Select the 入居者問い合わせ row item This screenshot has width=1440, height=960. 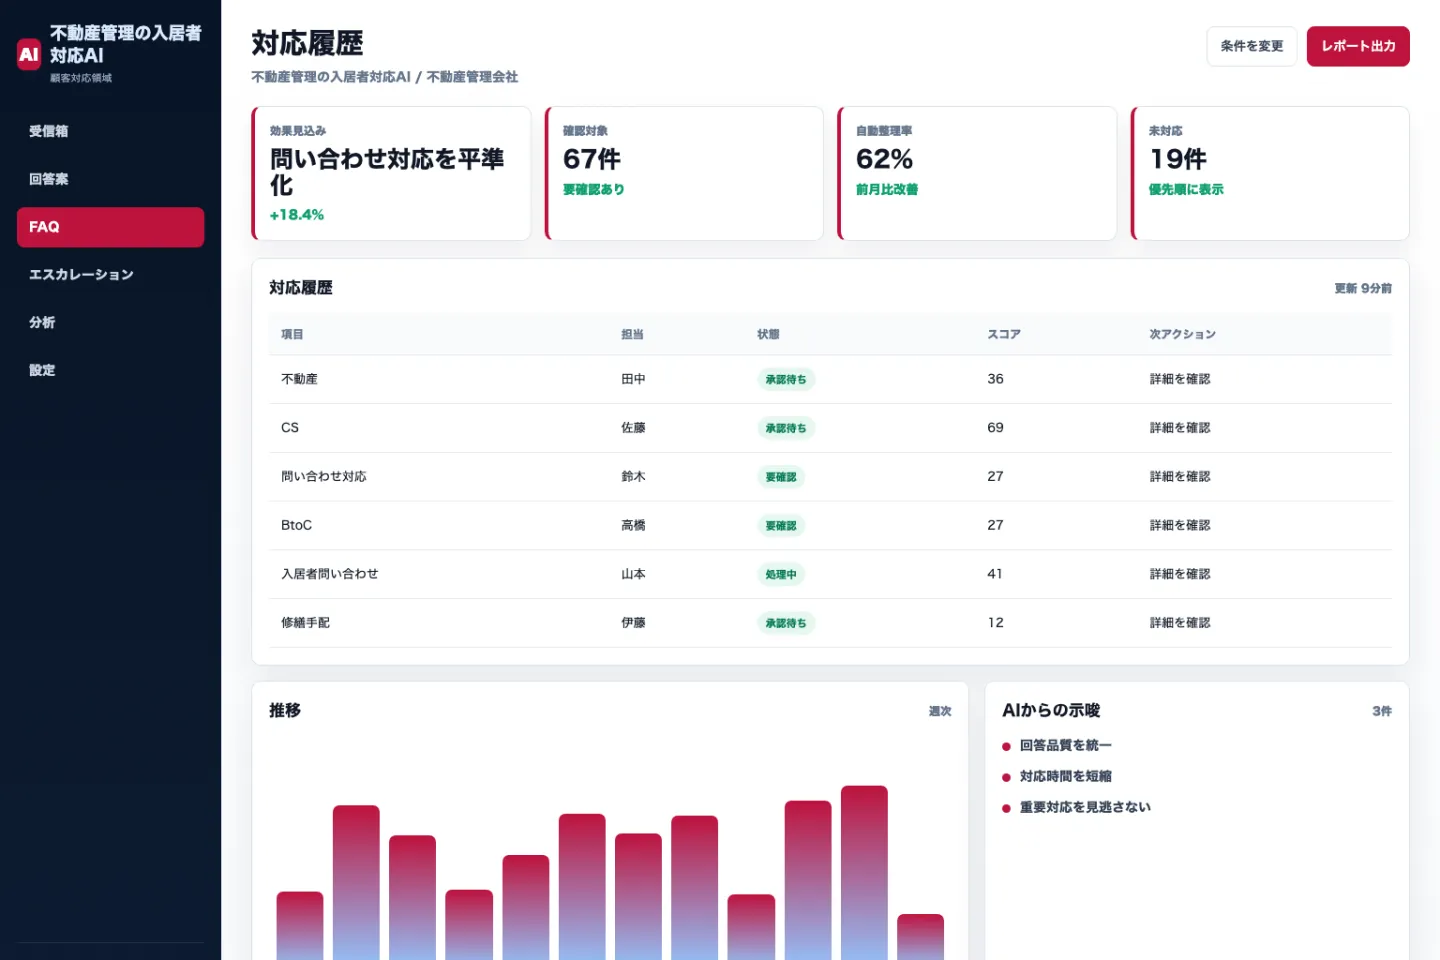[330, 574]
